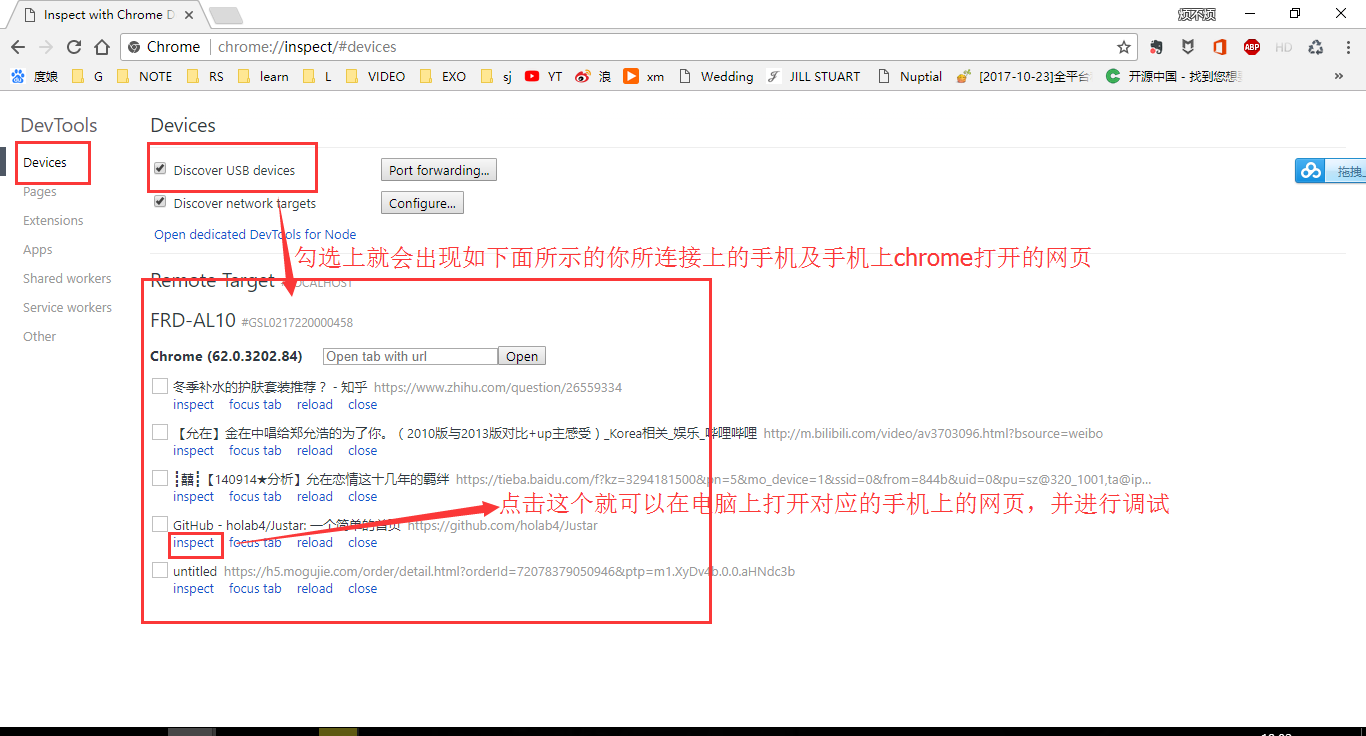Close the untitled mogujie page
Screen dimensions: 1366x736
point(363,589)
